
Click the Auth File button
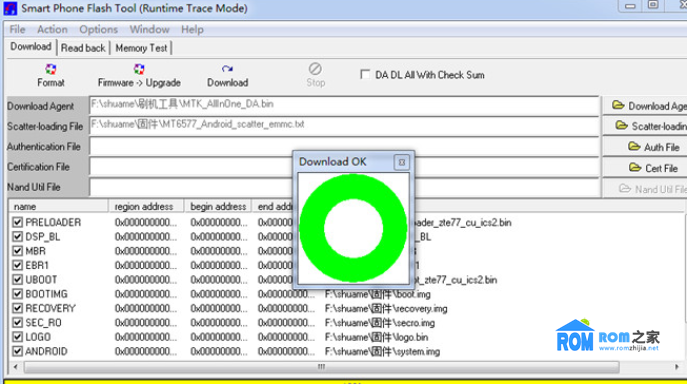click(x=645, y=147)
